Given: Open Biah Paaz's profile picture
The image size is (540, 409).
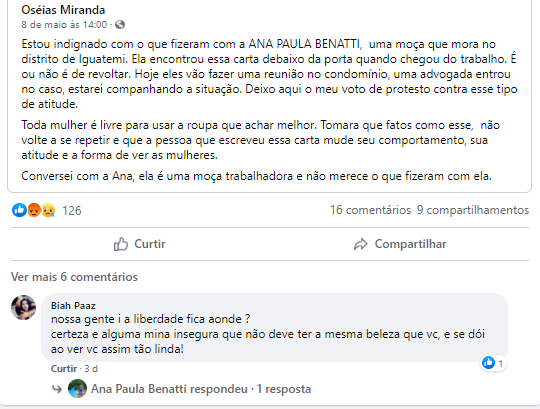Looking at the screenshot, I should pyautogui.click(x=23, y=307).
